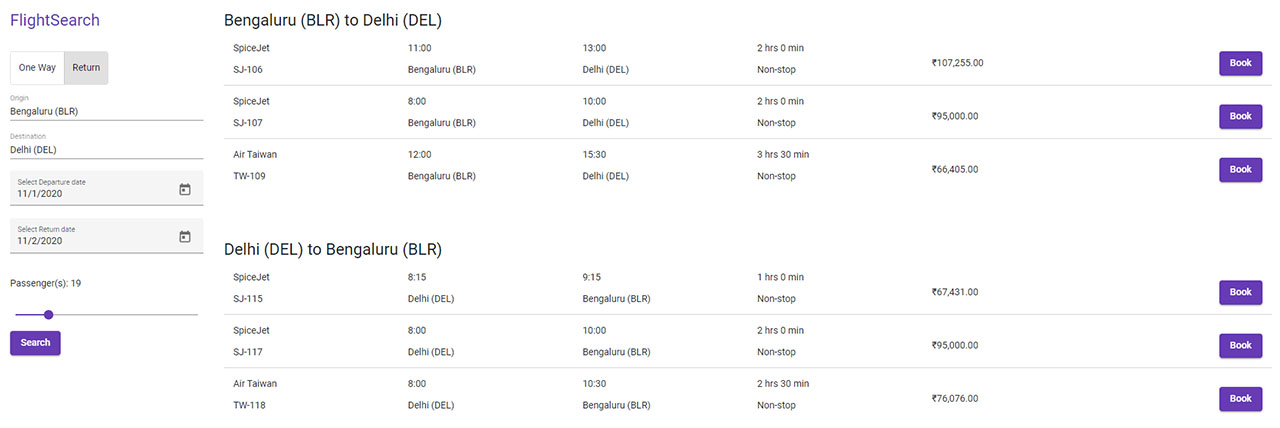Book SpiceJet flight SJ-117
The width and height of the screenshot is (1280, 428).
(x=1240, y=345)
